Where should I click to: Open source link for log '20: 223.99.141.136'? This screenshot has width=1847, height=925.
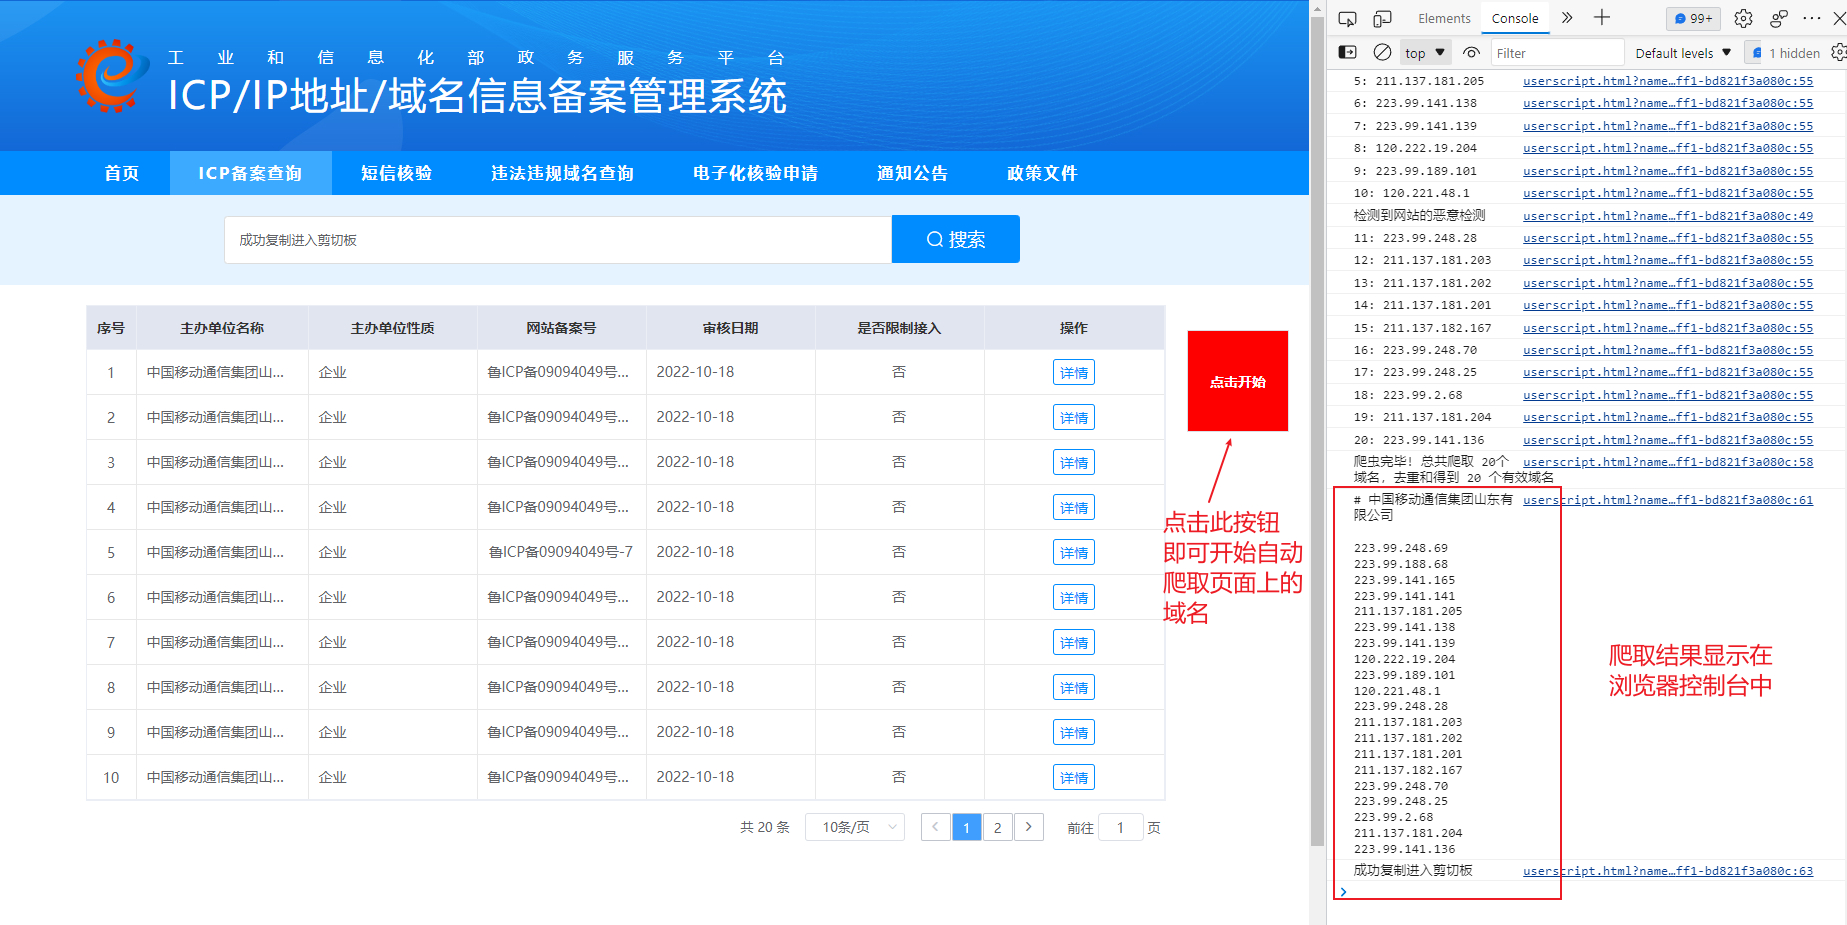1668,439
